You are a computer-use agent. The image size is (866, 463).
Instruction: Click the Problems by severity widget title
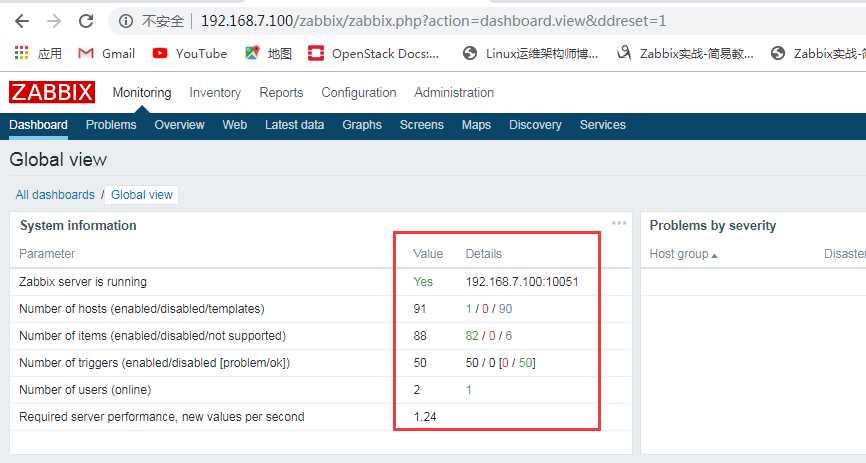(713, 225)
